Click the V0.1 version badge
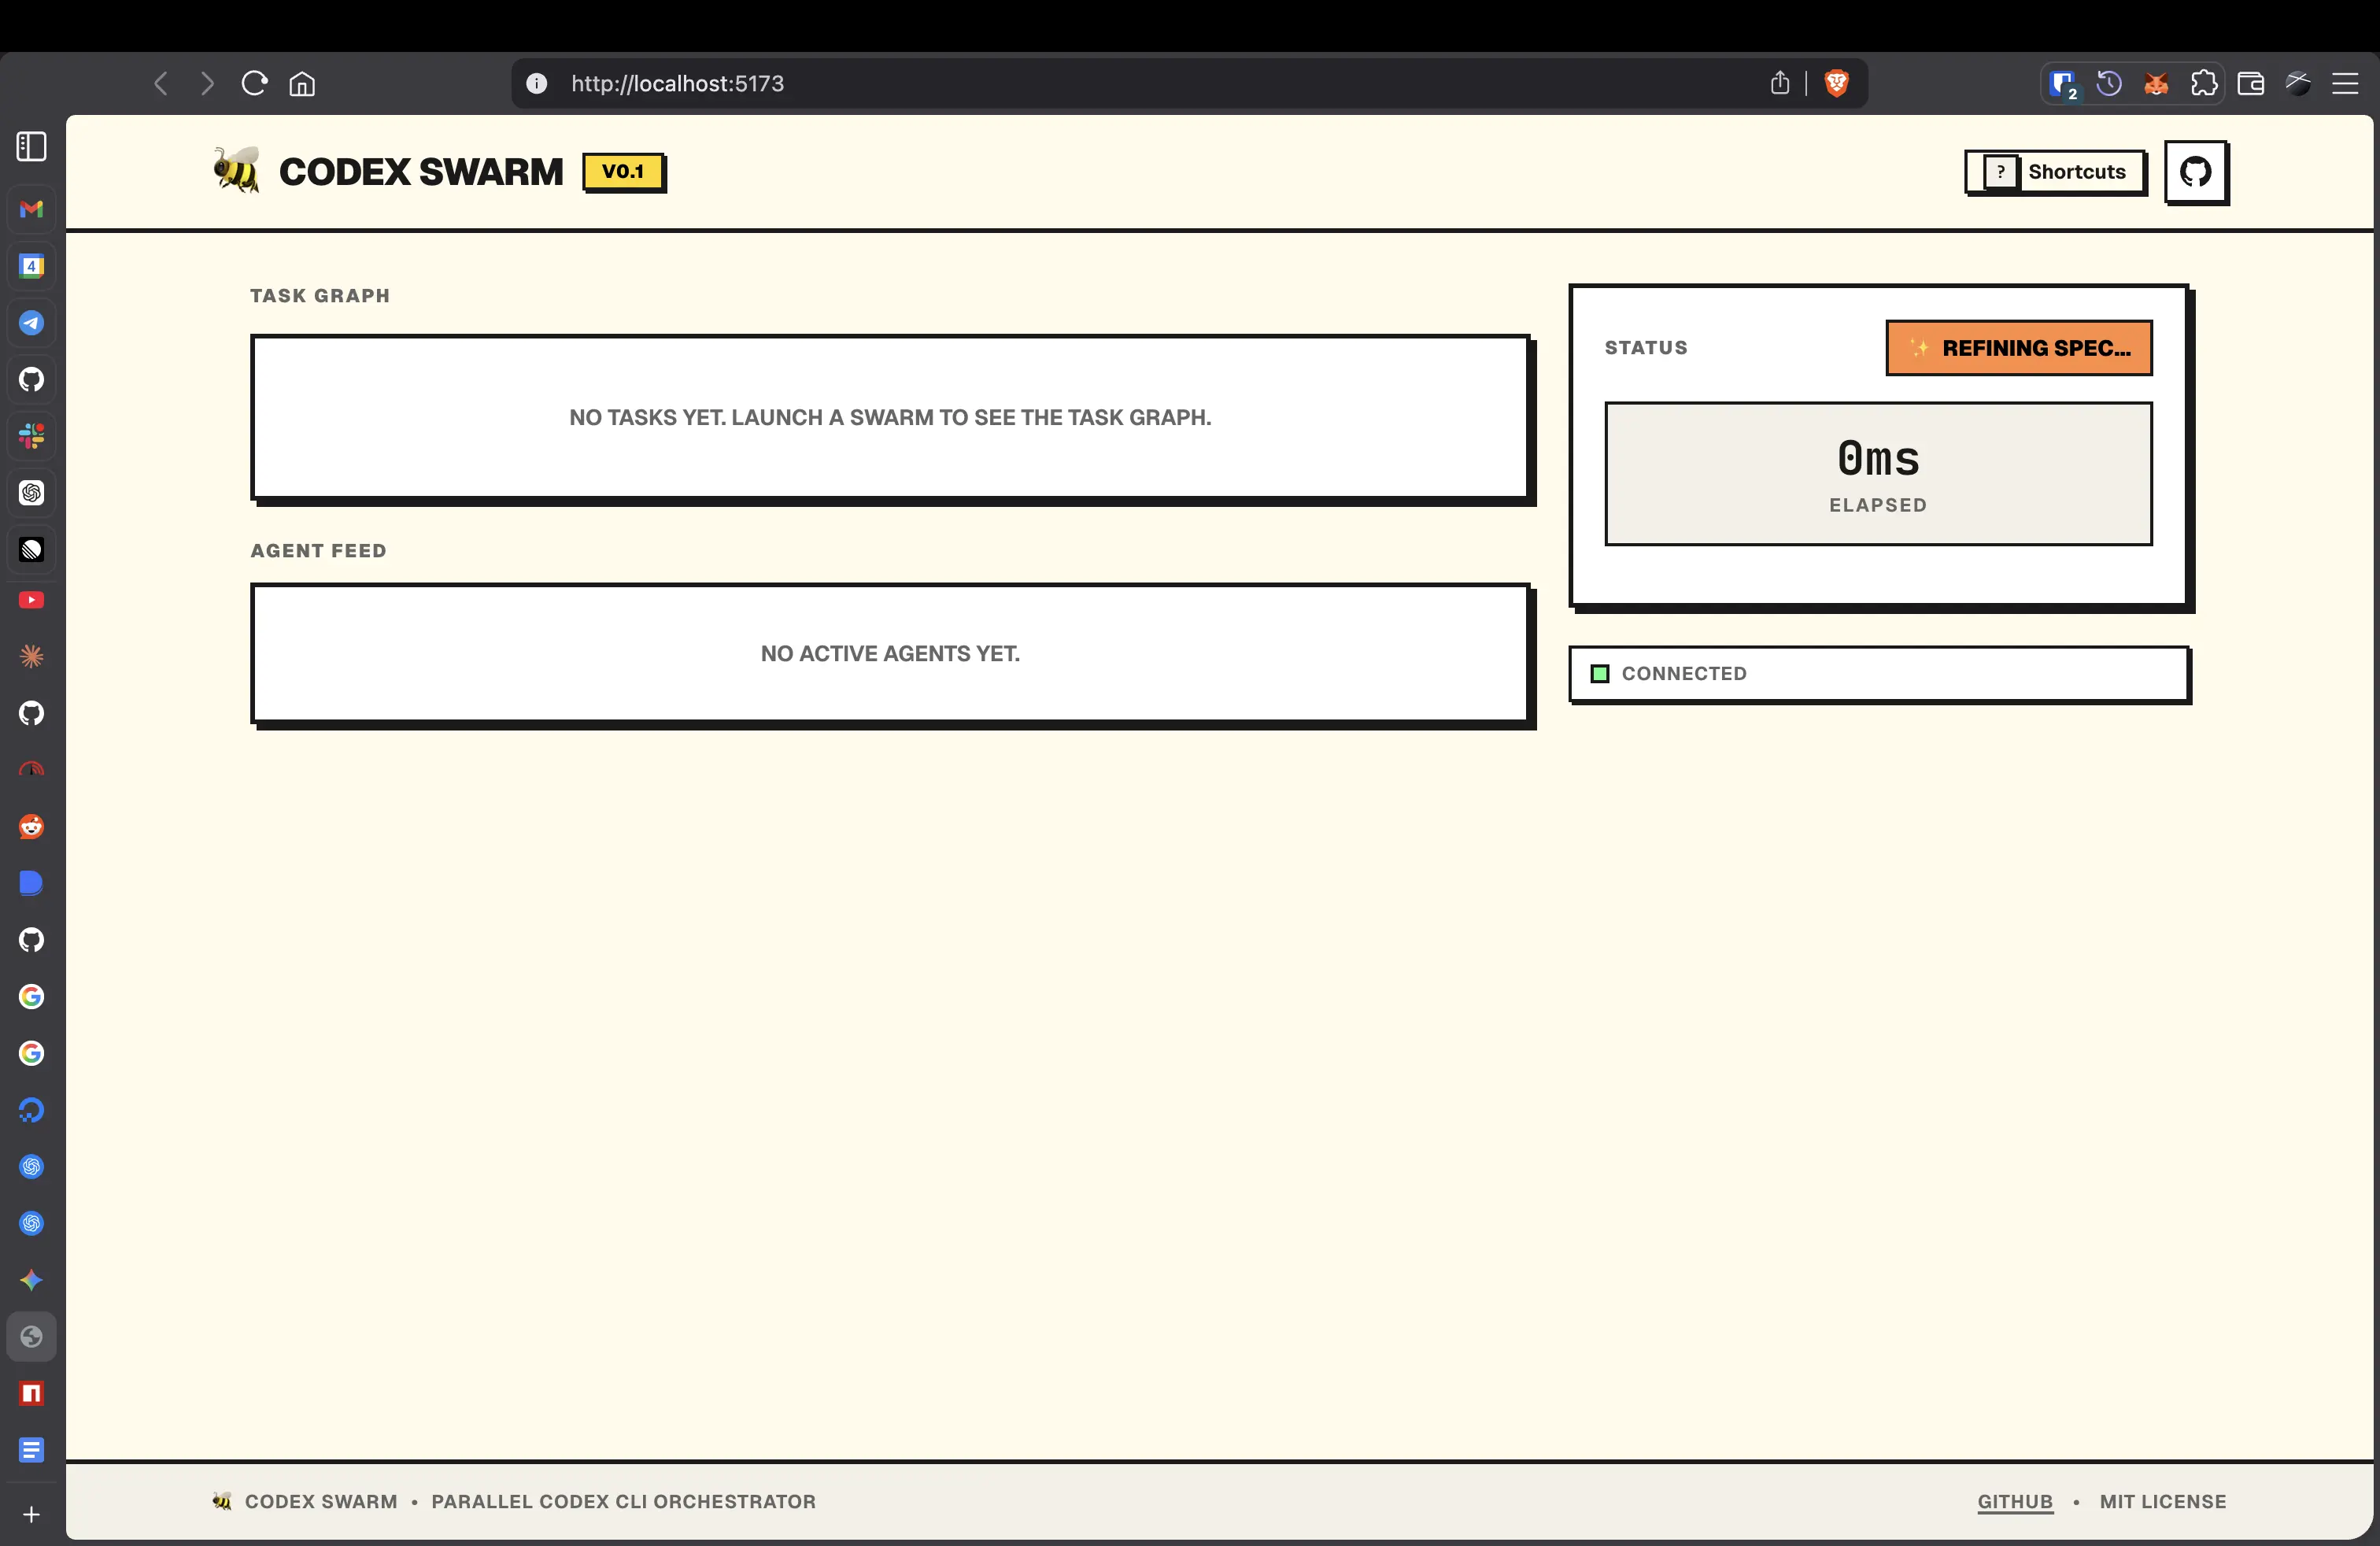2380x1546 pixels. tap(623, 172)
